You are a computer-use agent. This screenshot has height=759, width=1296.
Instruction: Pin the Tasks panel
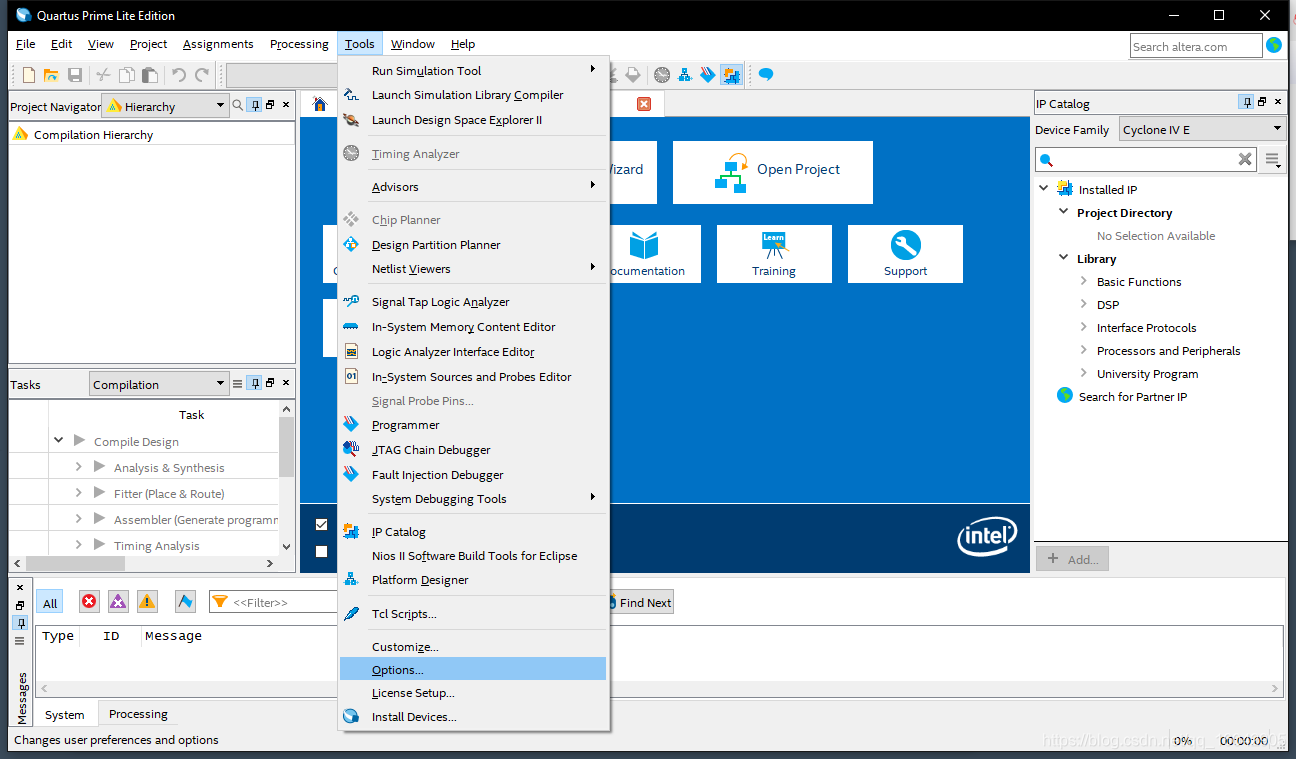point(255,384)
